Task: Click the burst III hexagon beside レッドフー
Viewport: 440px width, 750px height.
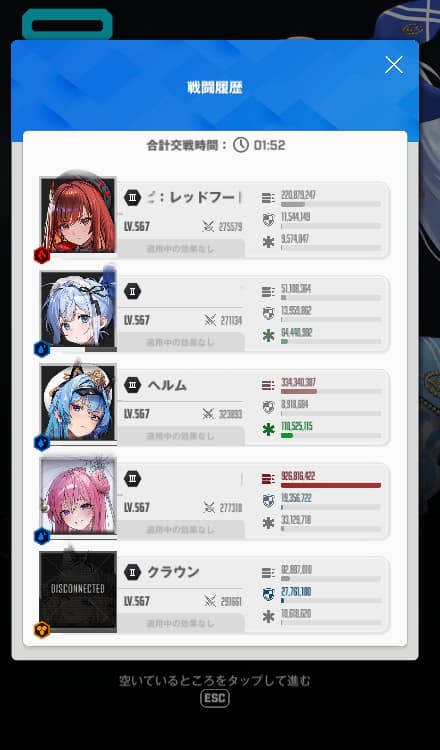Action: pos(132,197)
